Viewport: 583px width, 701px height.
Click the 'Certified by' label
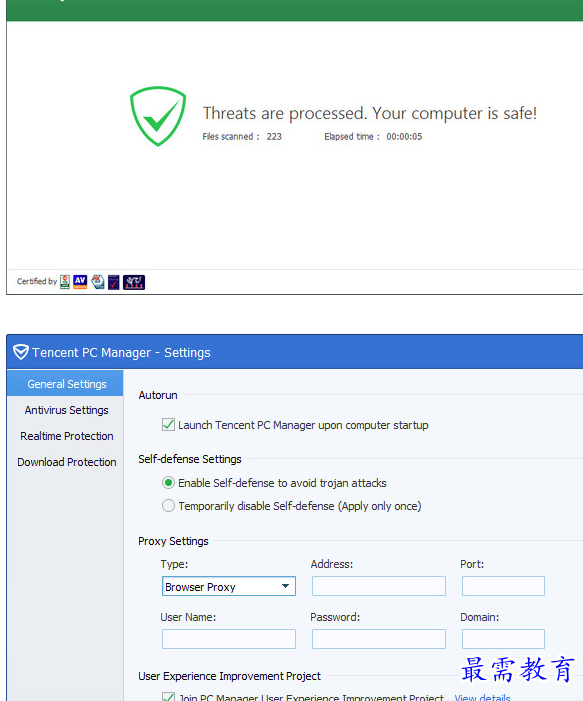[x=37, y=281]
